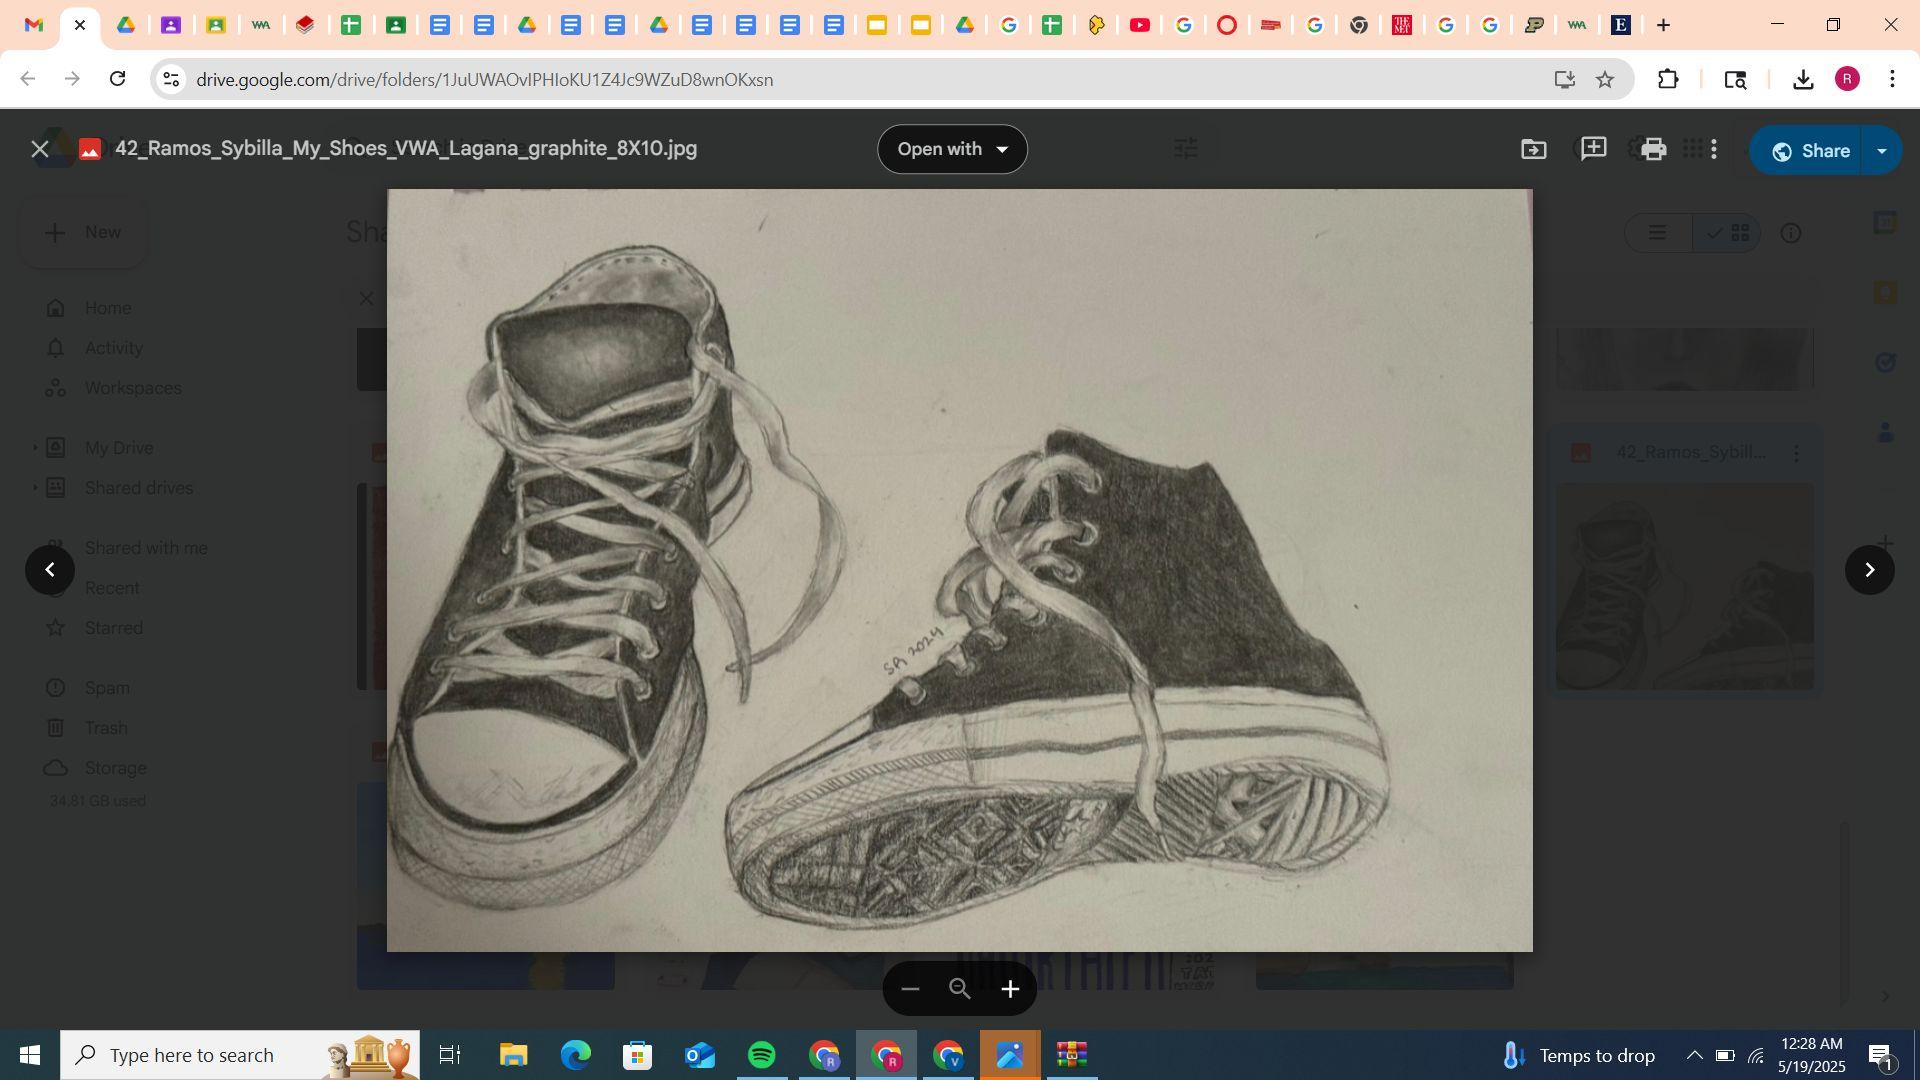Select Activity in the Drive sidebar
The width and height of the screenshot is (1920, 1080).
[x=114, y=348]
